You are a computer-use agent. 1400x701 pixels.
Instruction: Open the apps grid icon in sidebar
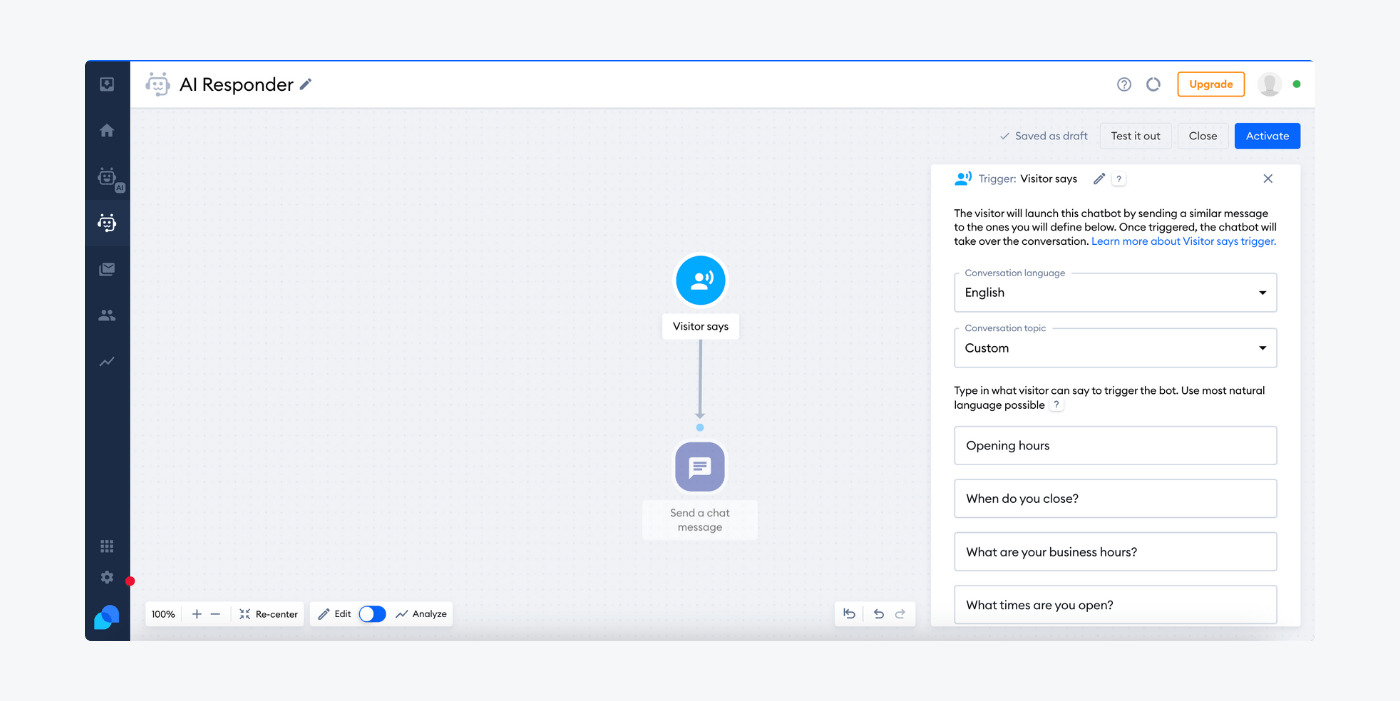(x=107, y=546)
